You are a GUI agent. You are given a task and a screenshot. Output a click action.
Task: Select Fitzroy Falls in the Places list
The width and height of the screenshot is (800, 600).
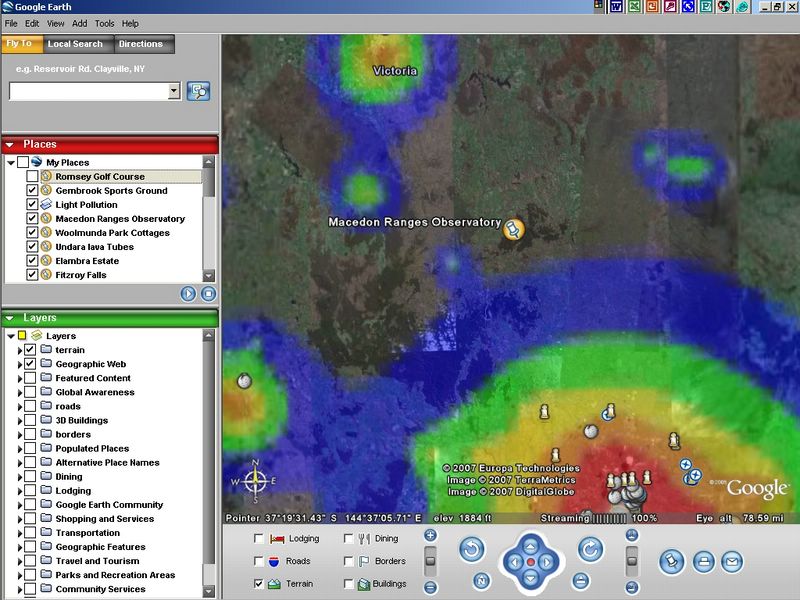click(81, 275)
